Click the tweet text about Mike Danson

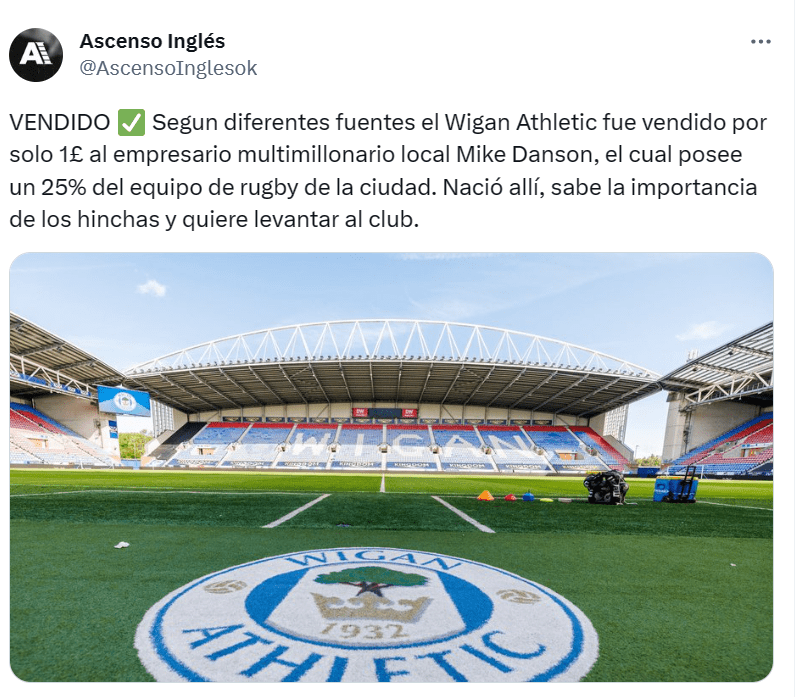click(x=388, y=171)
